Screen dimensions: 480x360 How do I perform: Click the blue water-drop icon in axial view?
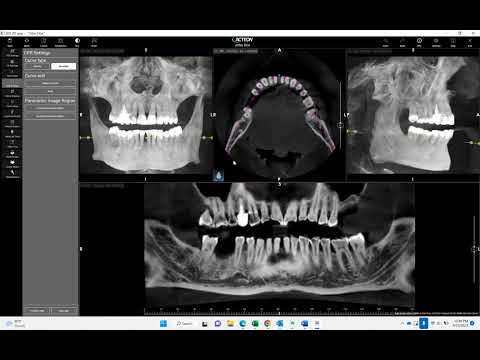click(218, 175)
